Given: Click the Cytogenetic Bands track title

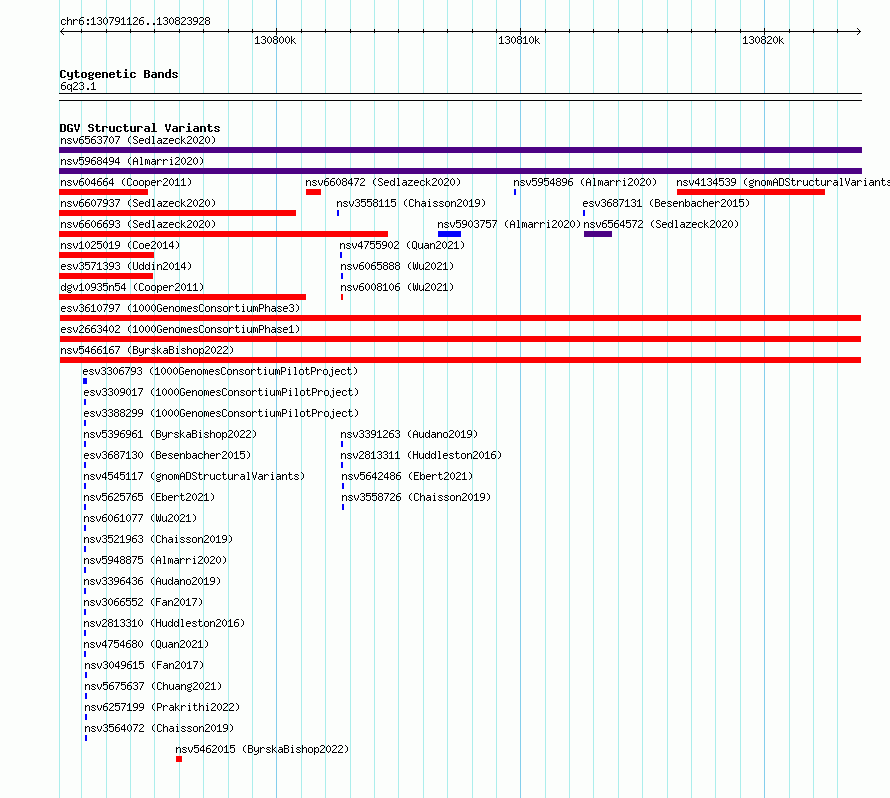Looking at the screenshot, I should coord(119,74).
